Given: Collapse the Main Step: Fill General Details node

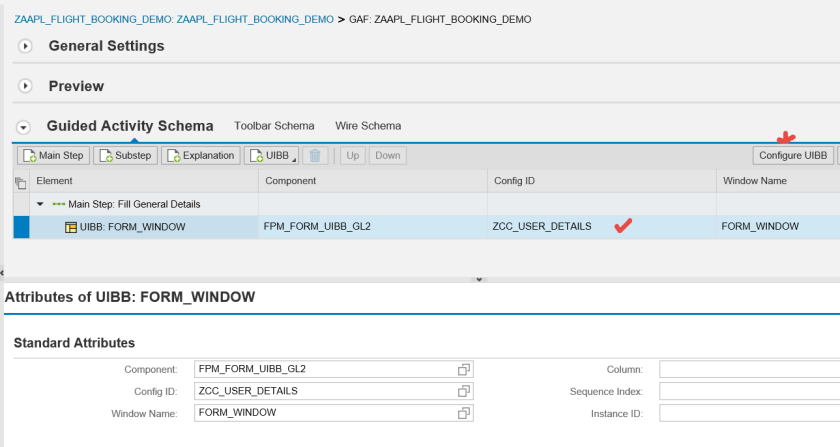Looking at the screenshot, I should pyautogui.click(x=40, y=204).
